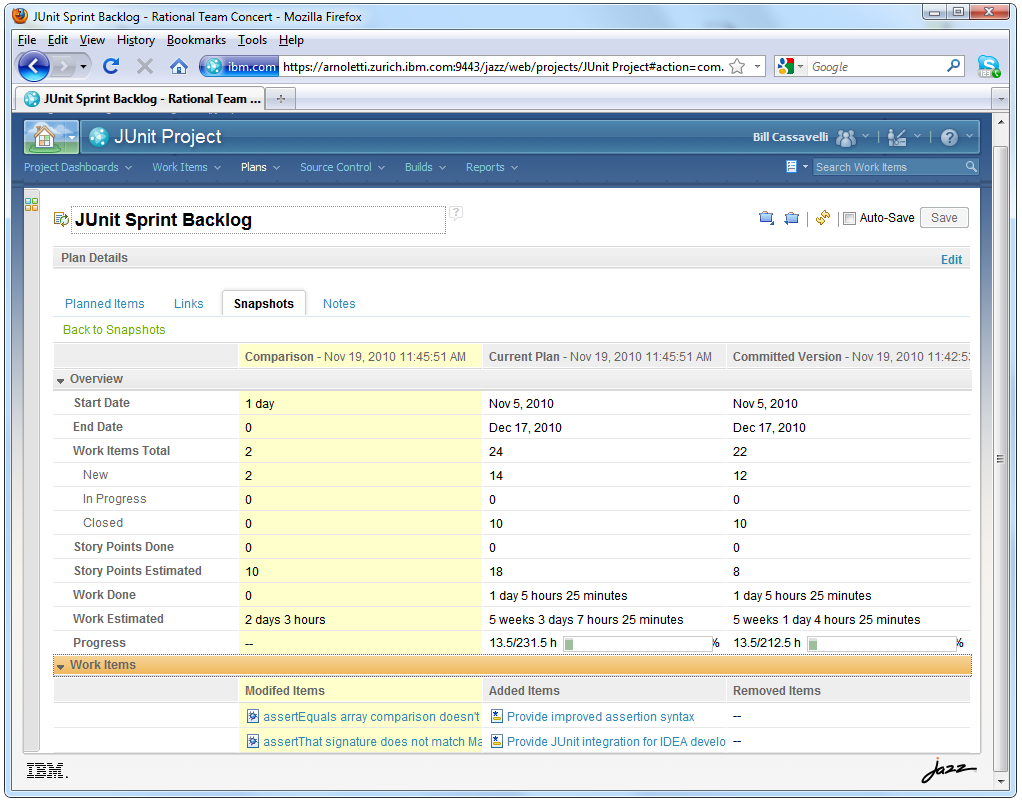Click the magnifier in Search Work Items
Viewport: 1022px width, 802px height.
pyautogui.click(x=971, y=167)
